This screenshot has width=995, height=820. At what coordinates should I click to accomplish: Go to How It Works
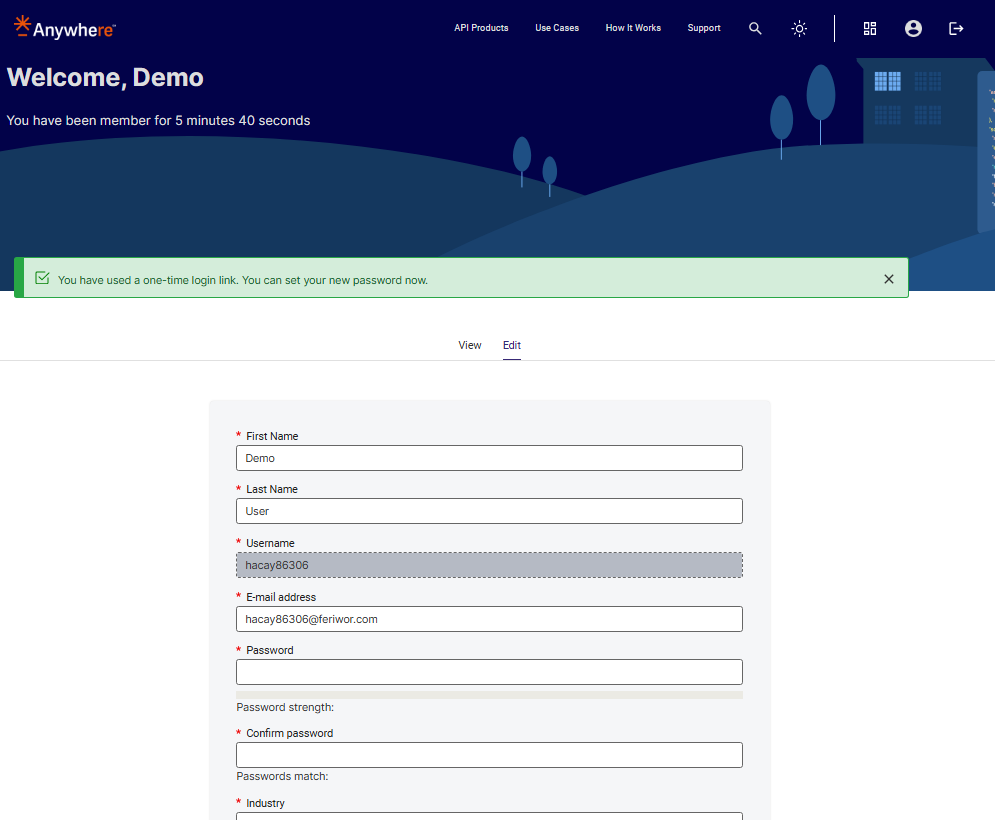633,28
